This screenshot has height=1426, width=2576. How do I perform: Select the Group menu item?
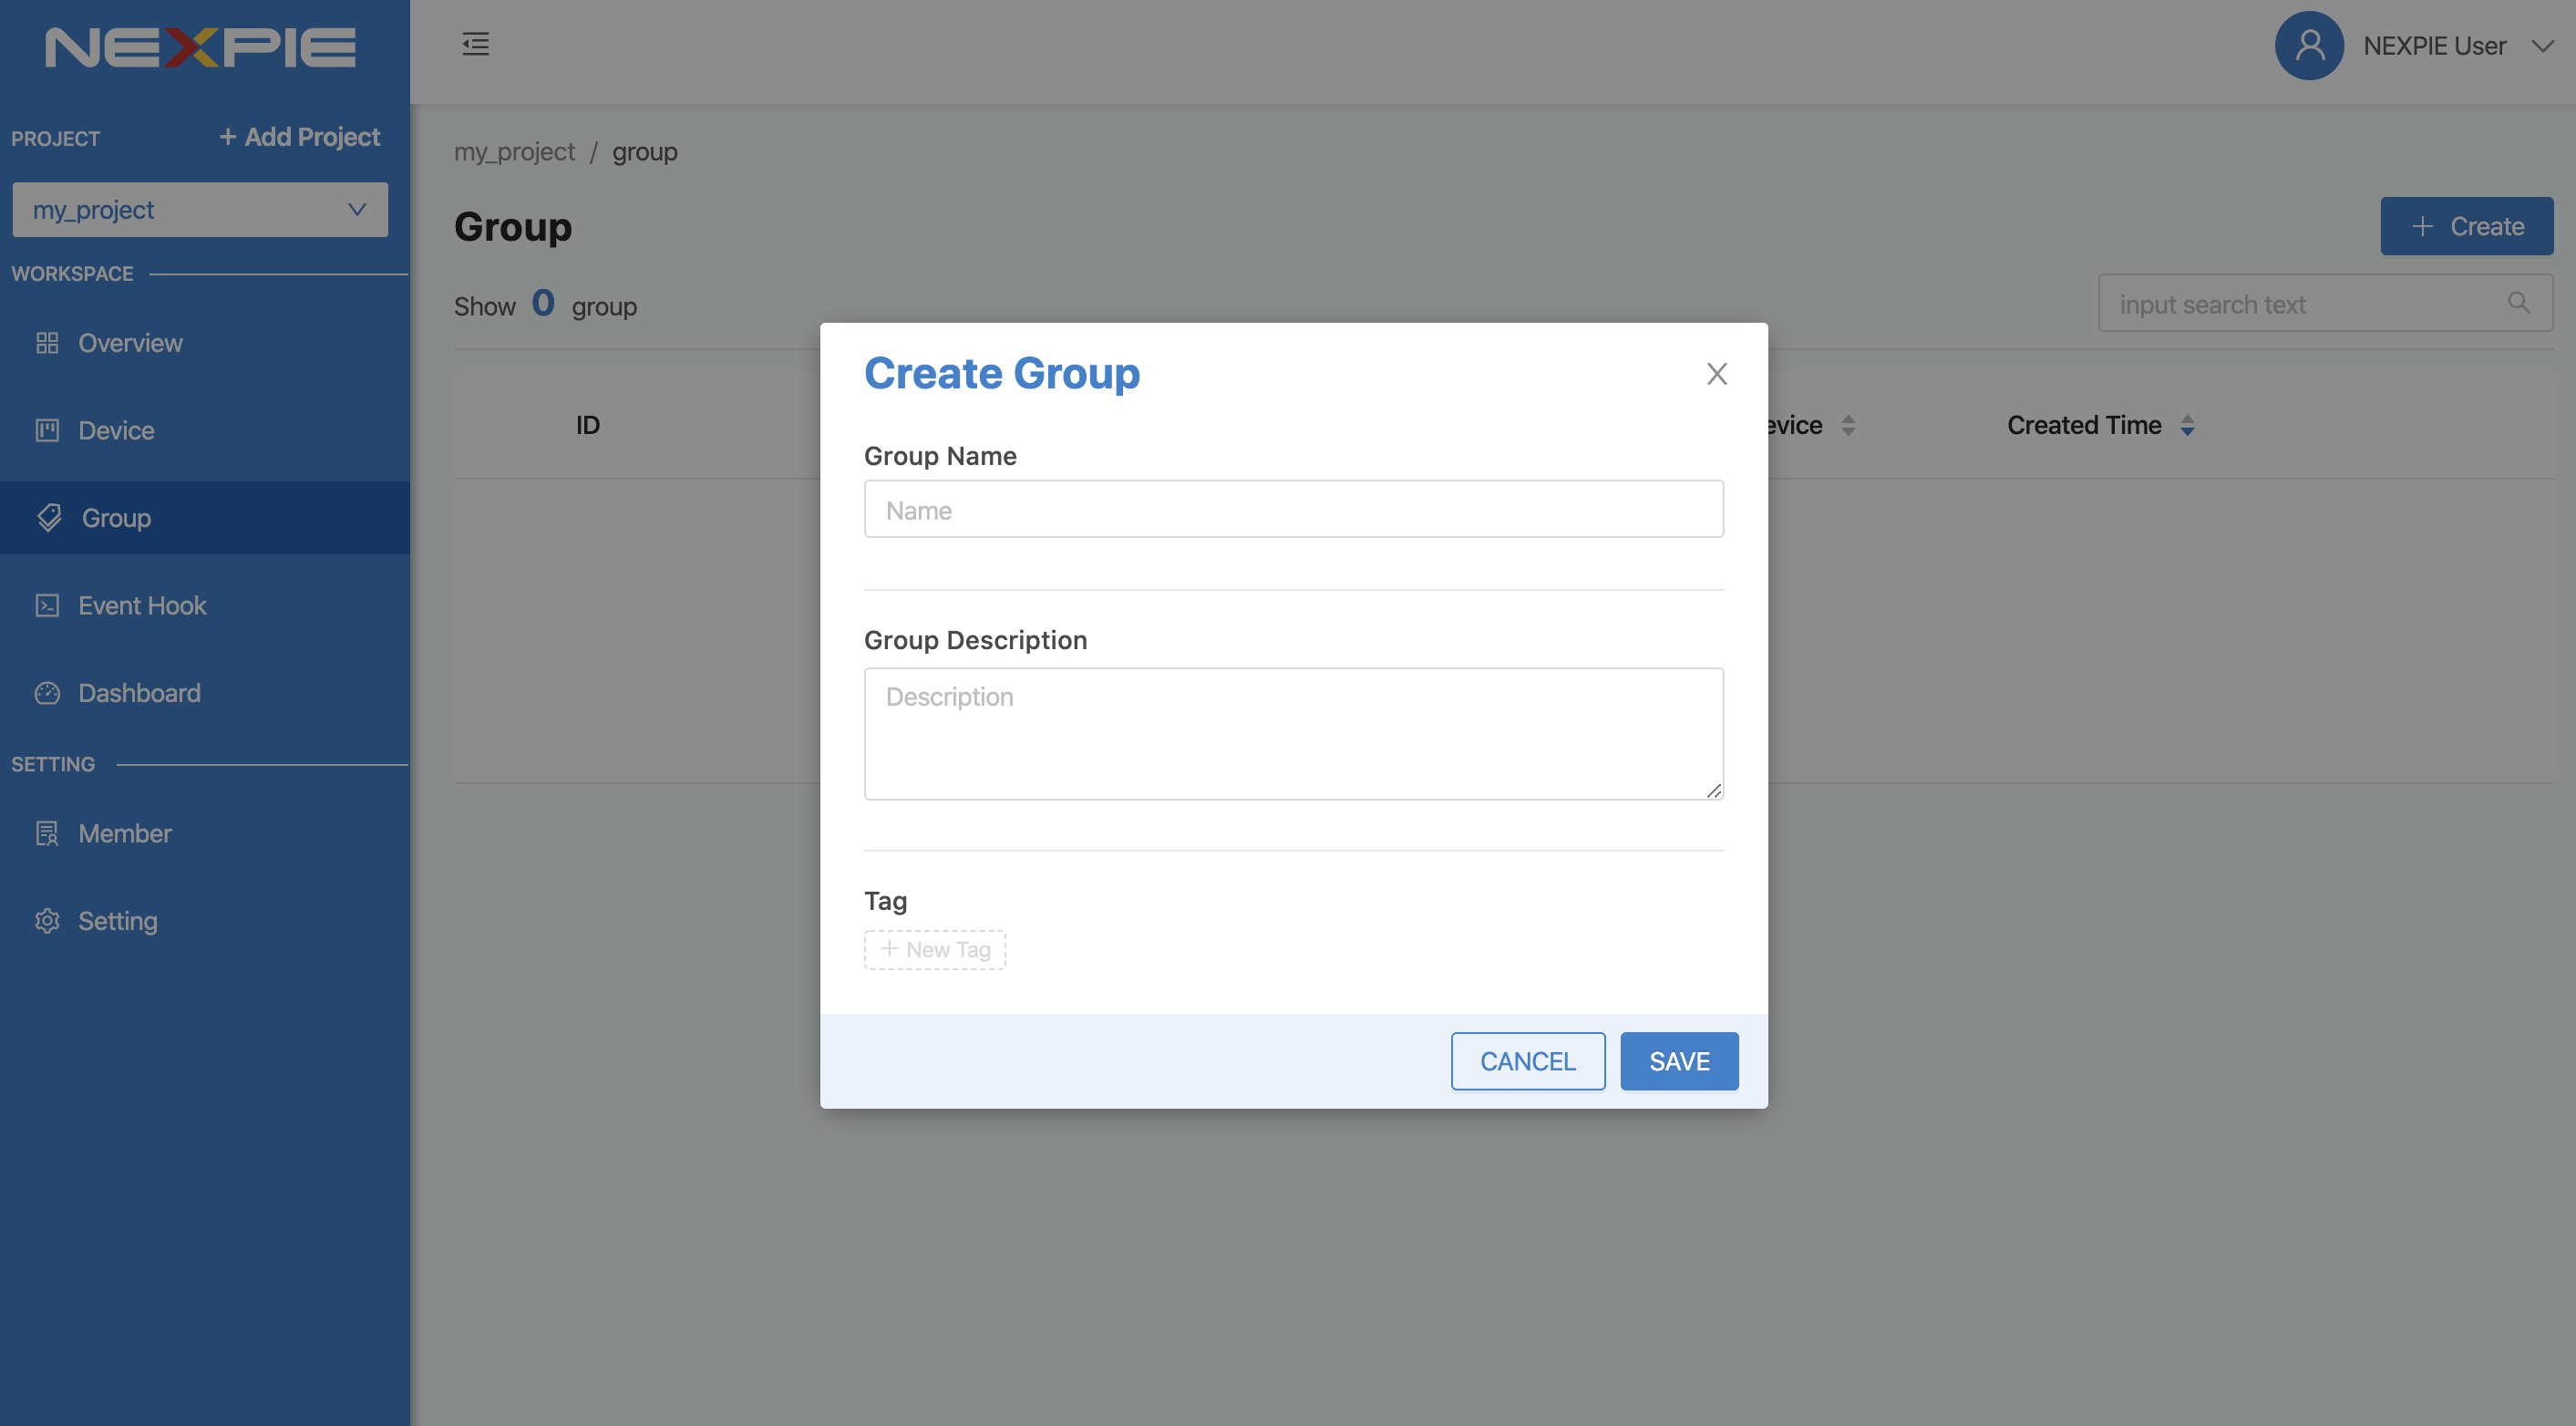[205, 518]
